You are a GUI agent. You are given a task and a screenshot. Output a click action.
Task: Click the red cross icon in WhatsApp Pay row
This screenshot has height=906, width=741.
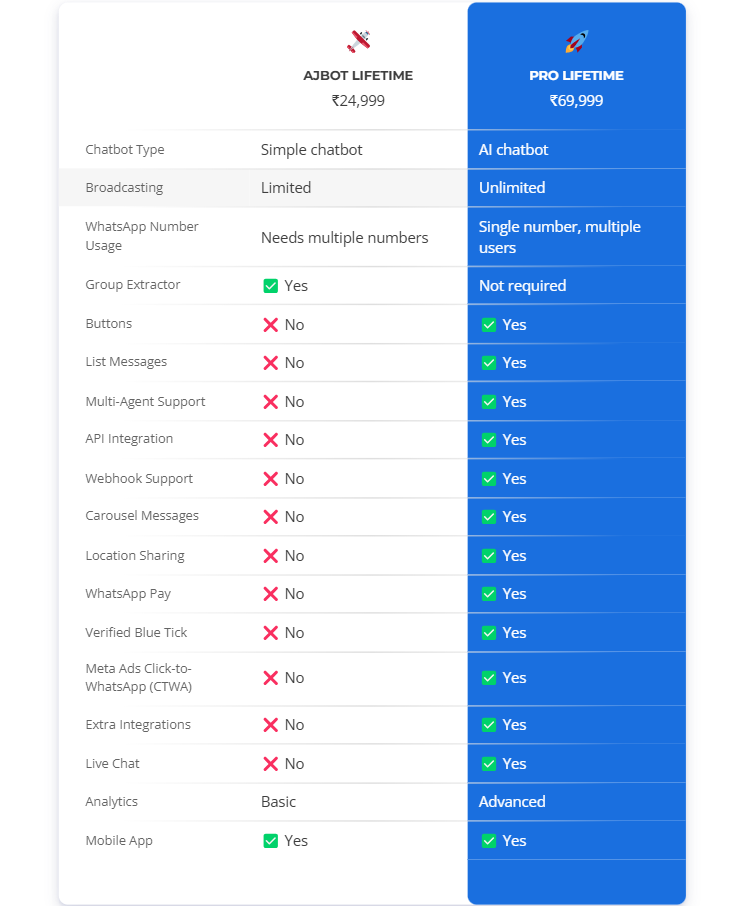271,594
